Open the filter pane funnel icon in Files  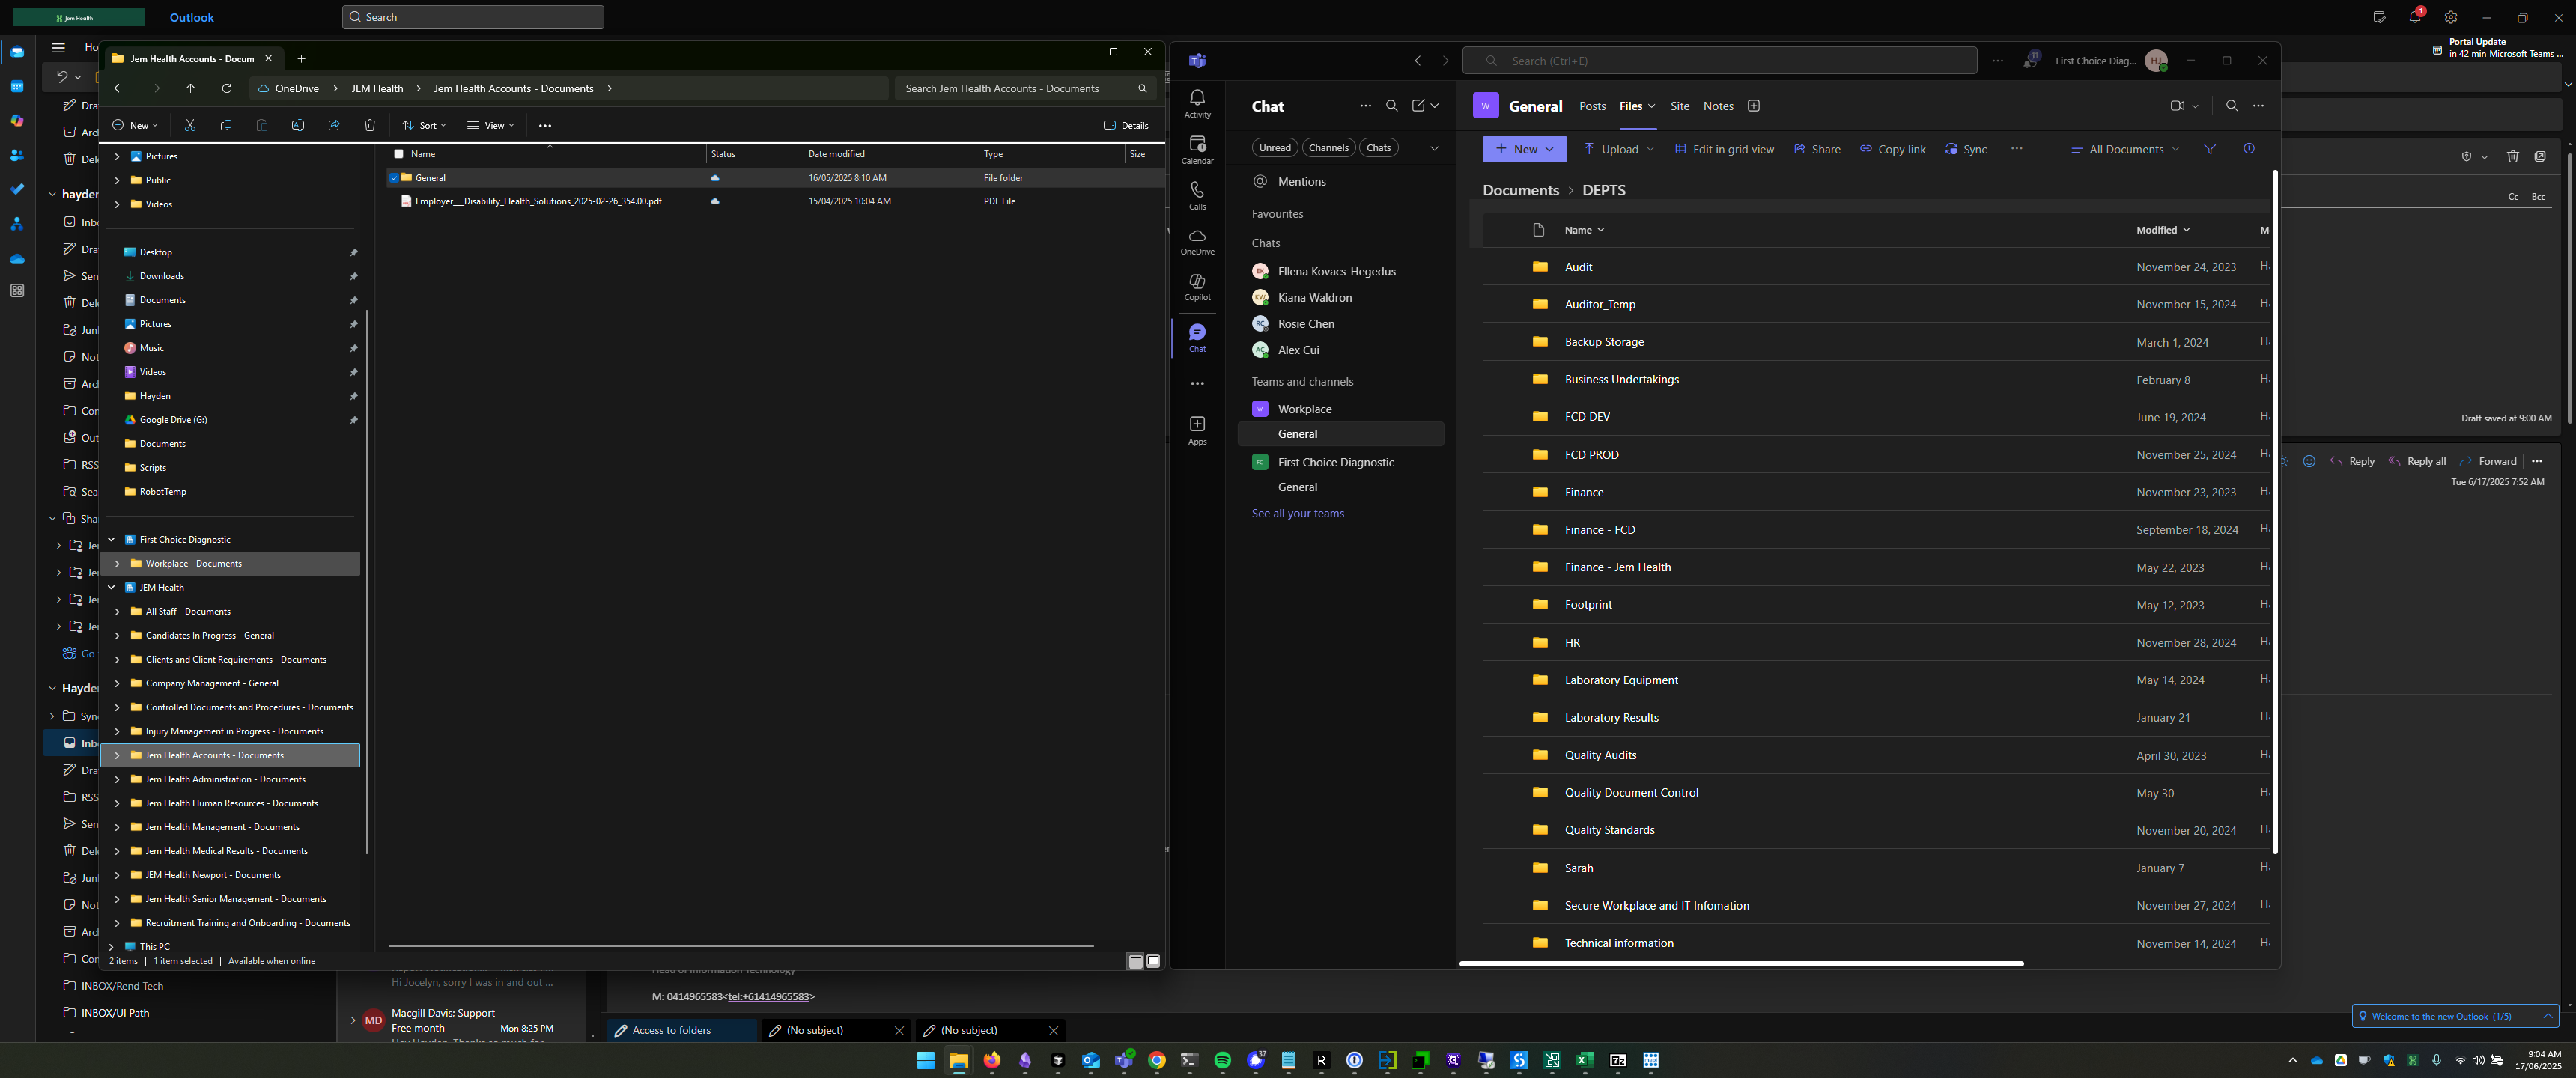(2210, 149)
